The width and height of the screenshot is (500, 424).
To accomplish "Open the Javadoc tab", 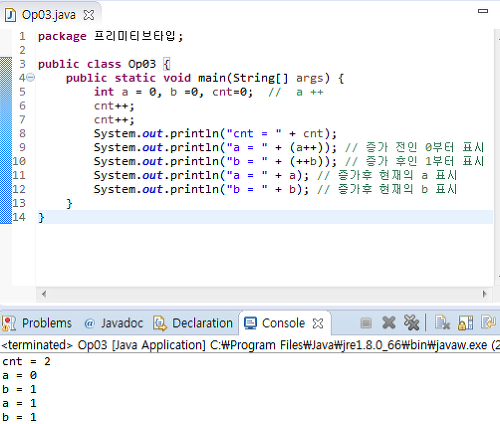I will coord(113,323).
